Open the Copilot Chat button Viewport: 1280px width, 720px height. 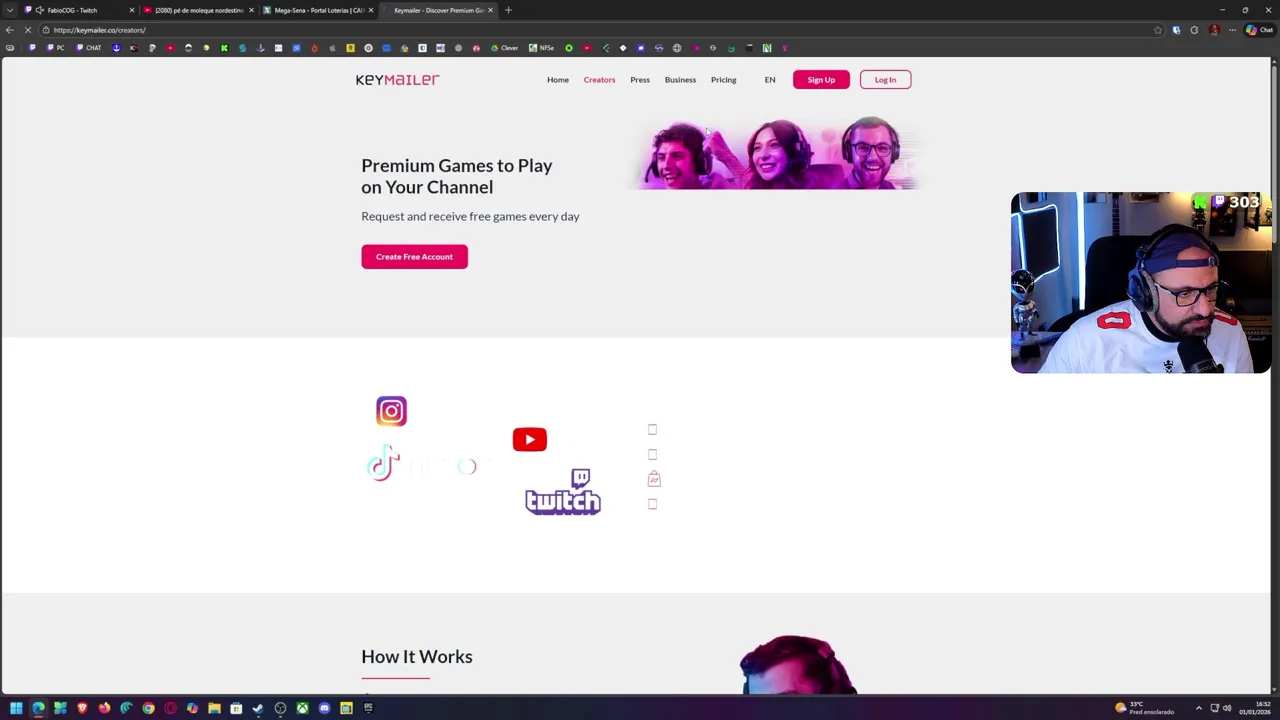(1259, 30)
